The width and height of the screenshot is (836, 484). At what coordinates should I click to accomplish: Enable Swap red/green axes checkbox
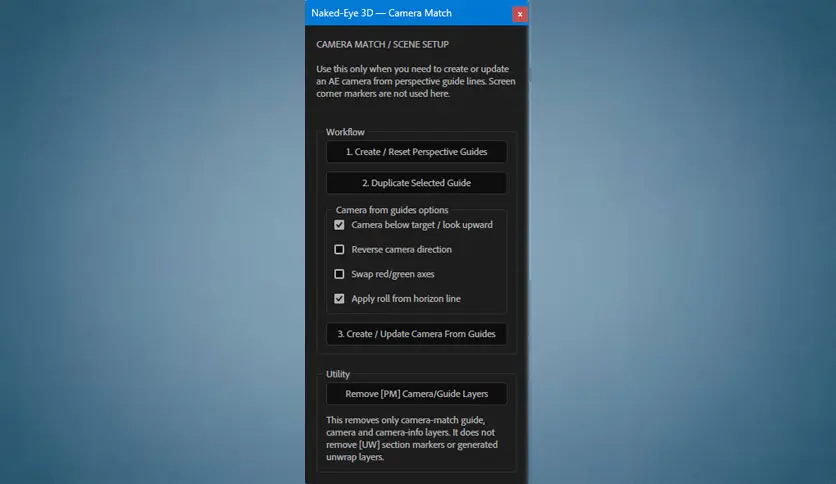[339, 274]
